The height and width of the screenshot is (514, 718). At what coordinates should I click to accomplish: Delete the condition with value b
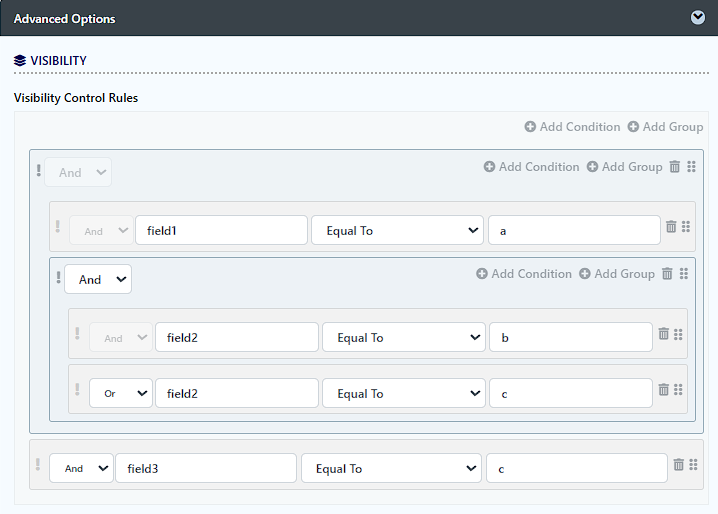point(663,334)
